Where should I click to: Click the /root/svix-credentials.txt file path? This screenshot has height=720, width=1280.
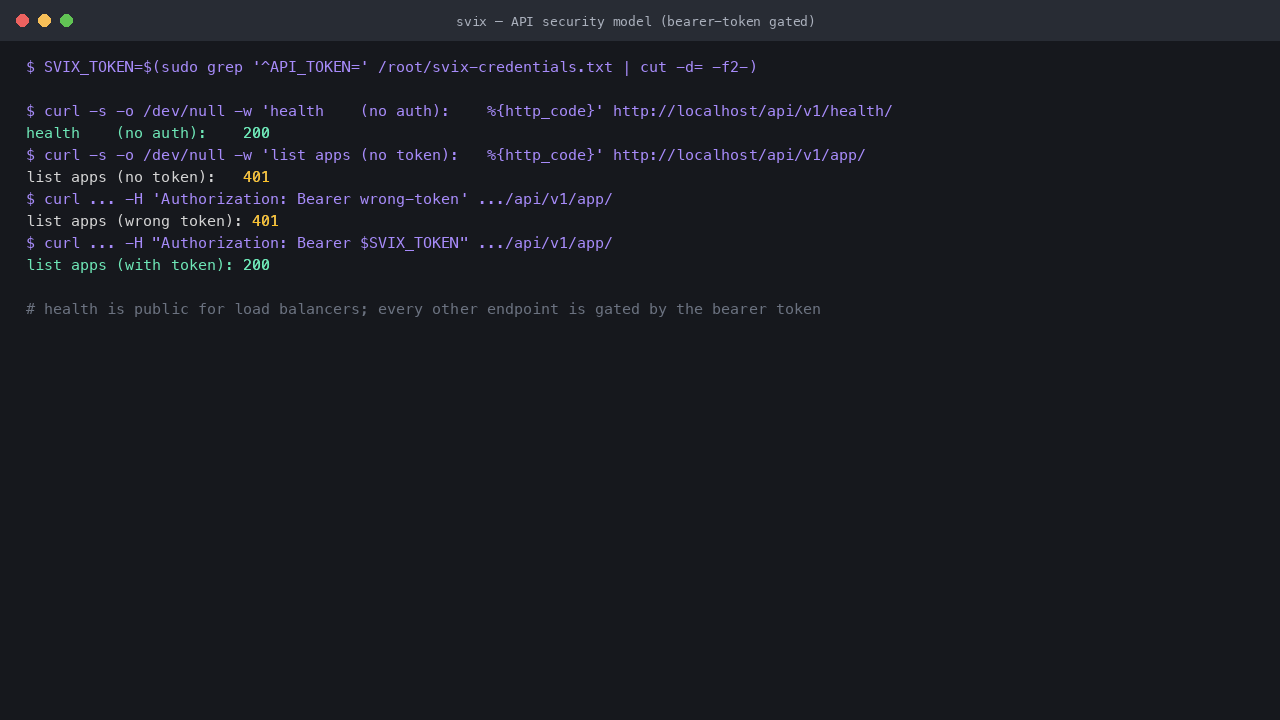pyautogui.click(x=495, y=67)
